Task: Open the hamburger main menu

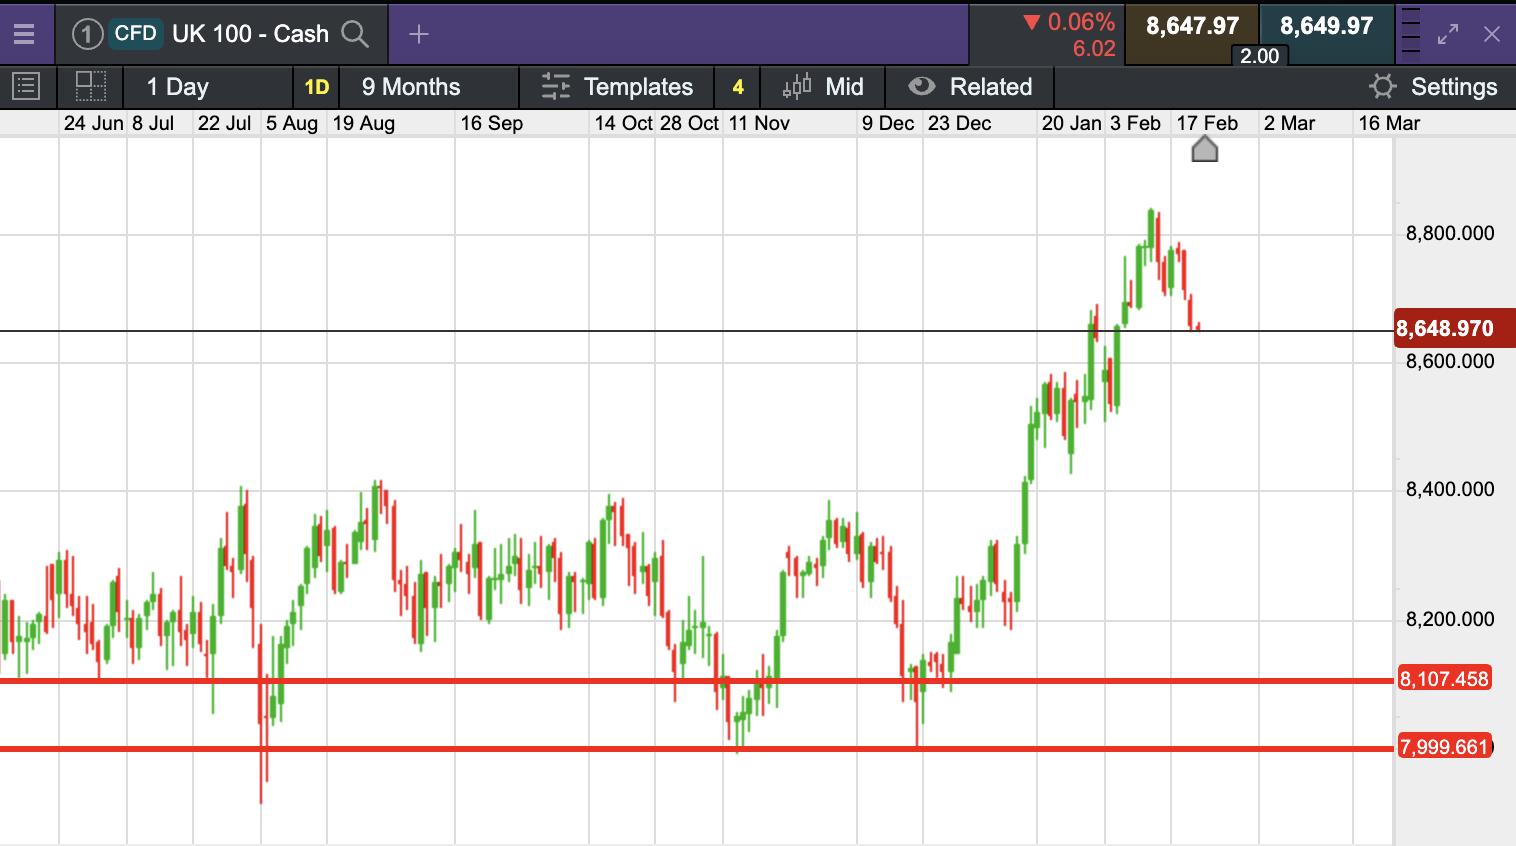Action: coord(24,34)
